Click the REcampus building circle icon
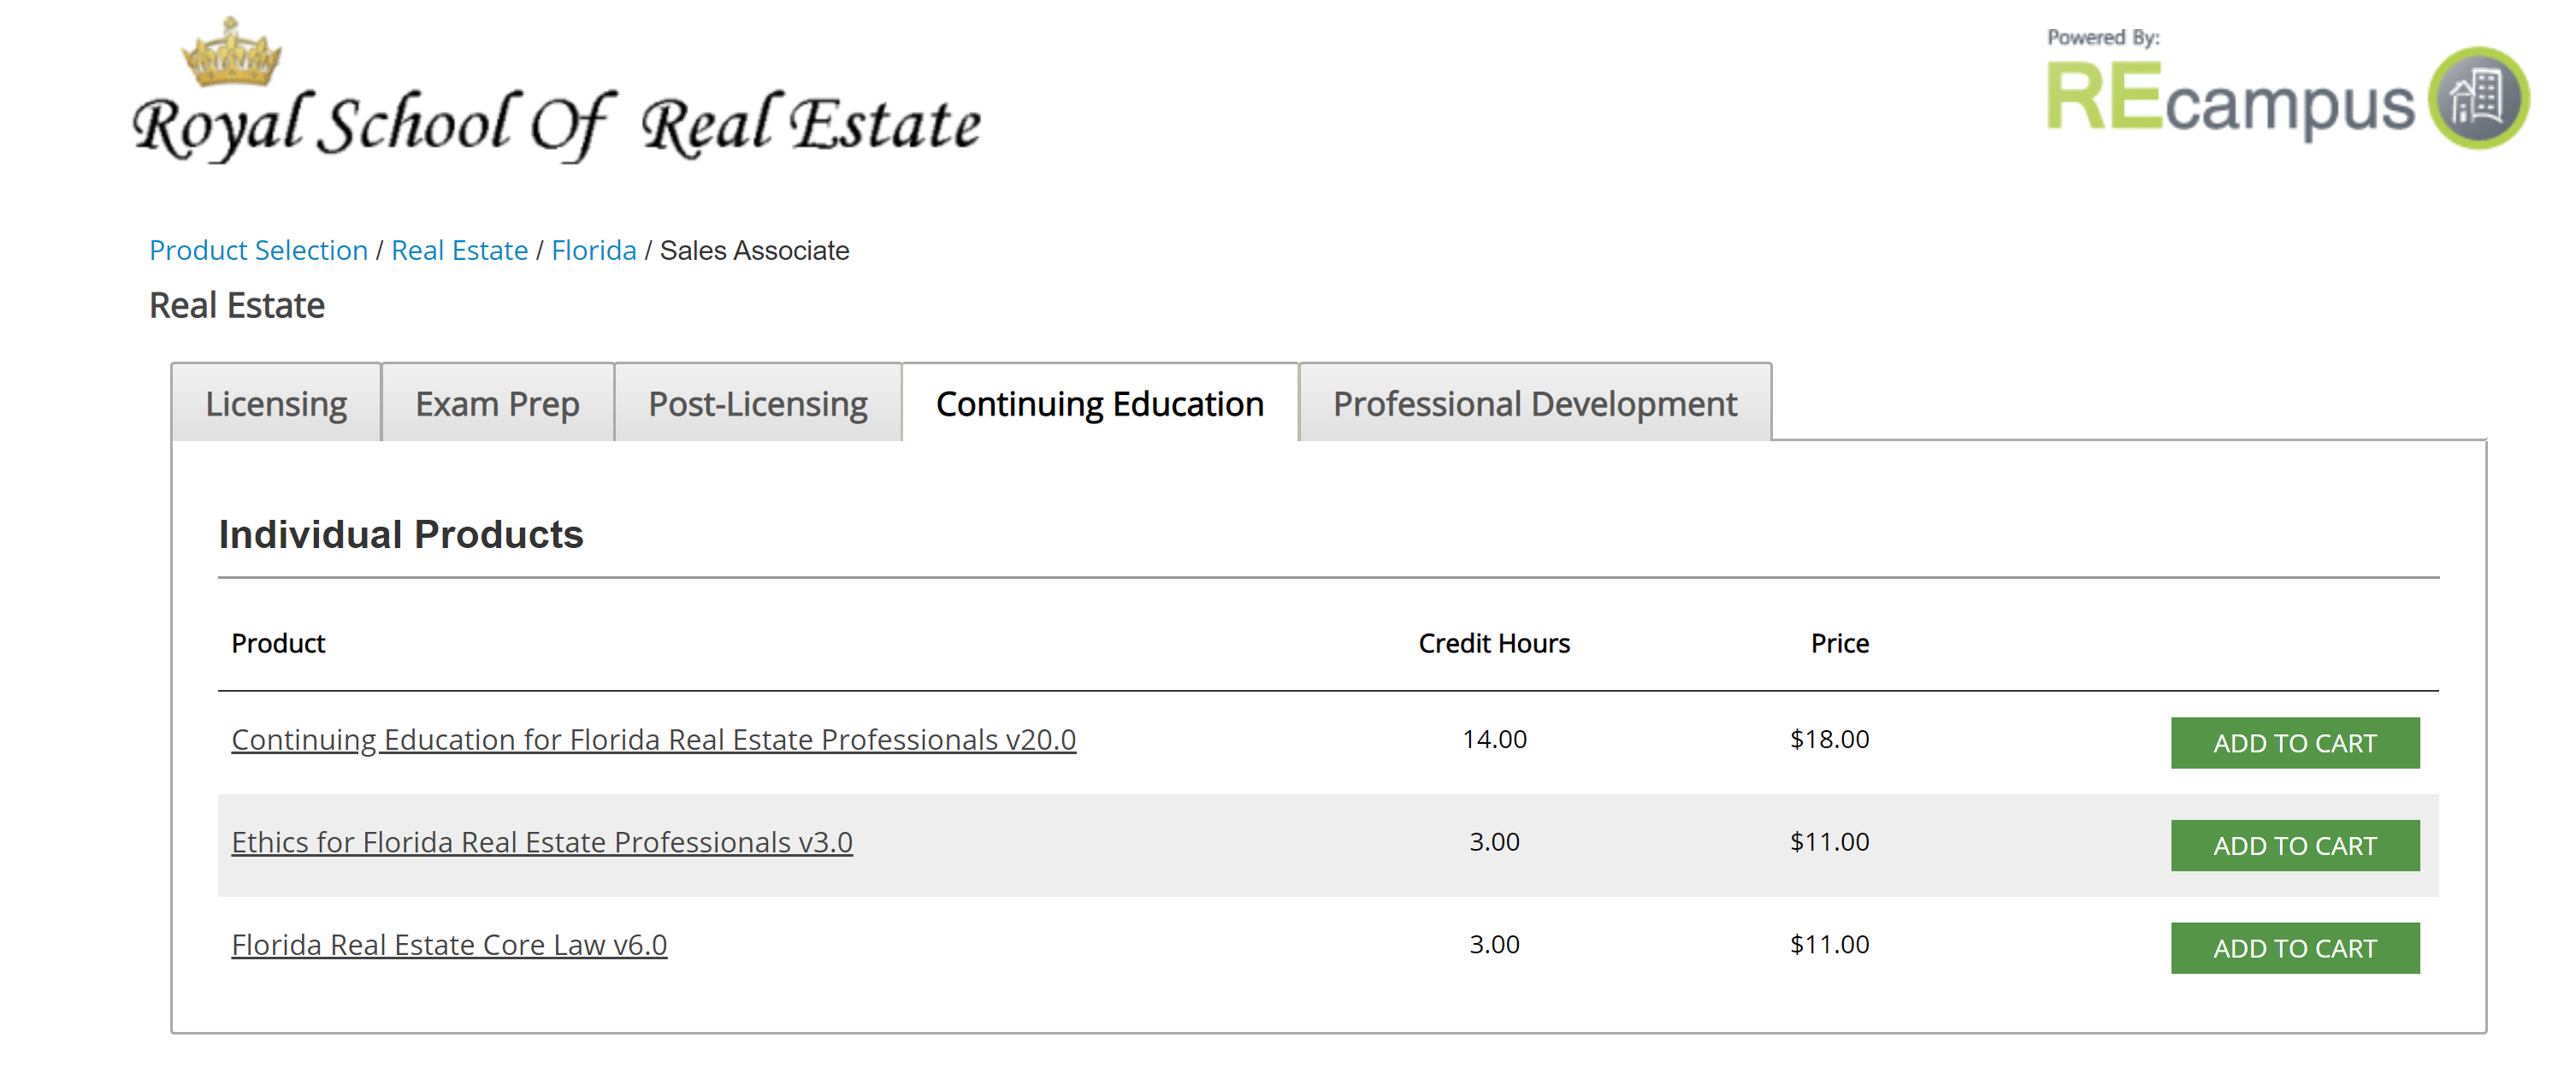 pos(2479,98)
